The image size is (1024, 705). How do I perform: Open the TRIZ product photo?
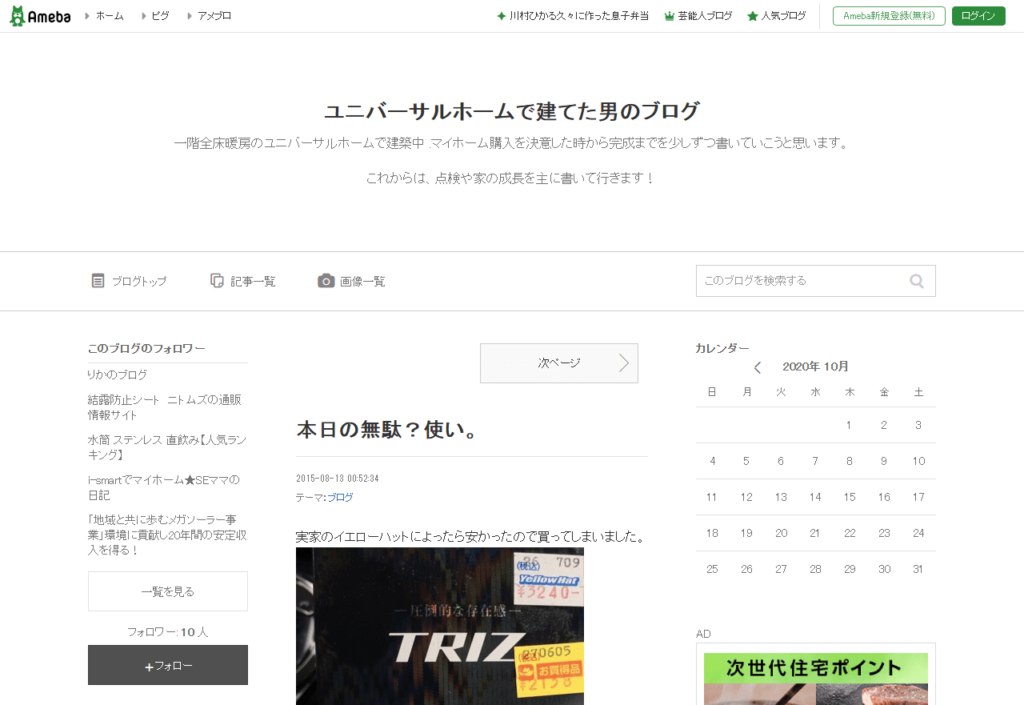coord(440,626)
